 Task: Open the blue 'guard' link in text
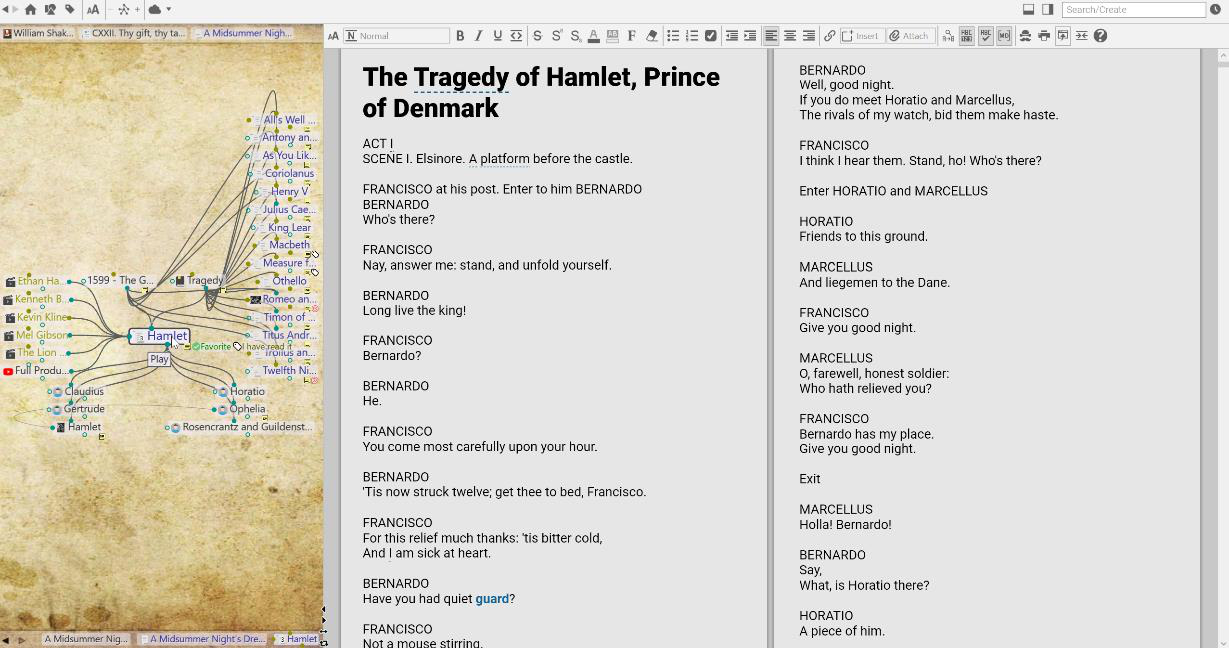(x=492, y=599)
